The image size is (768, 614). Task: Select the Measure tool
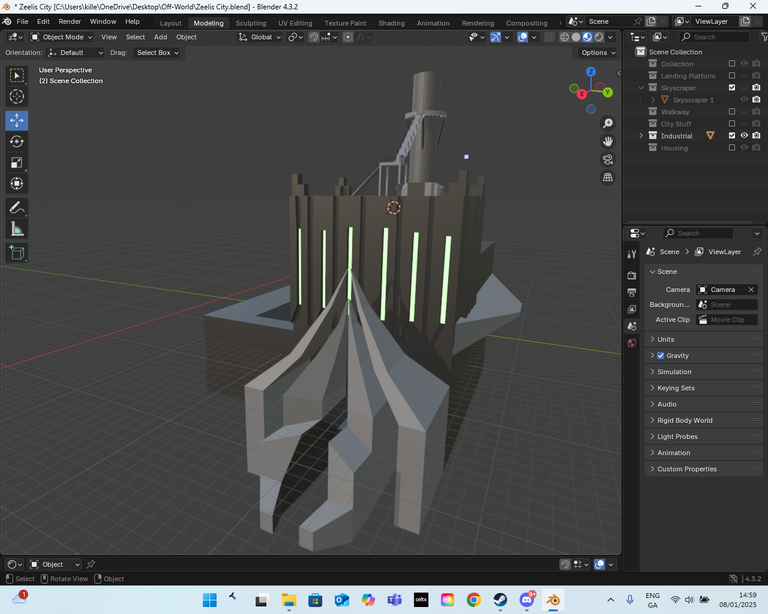coord(17,229)
